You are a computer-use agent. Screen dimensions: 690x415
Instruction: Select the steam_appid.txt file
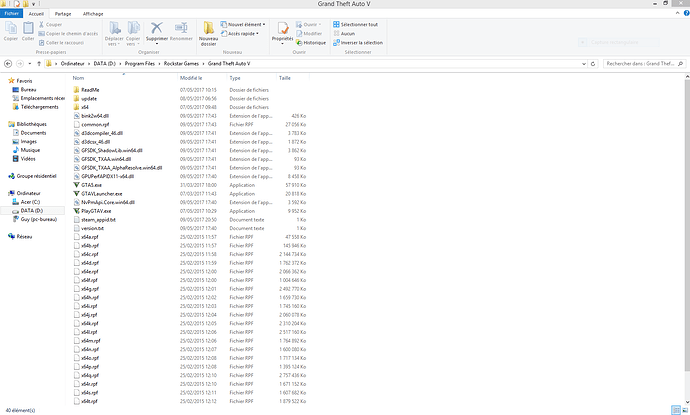pyautogui.click(x=98, y=220)
